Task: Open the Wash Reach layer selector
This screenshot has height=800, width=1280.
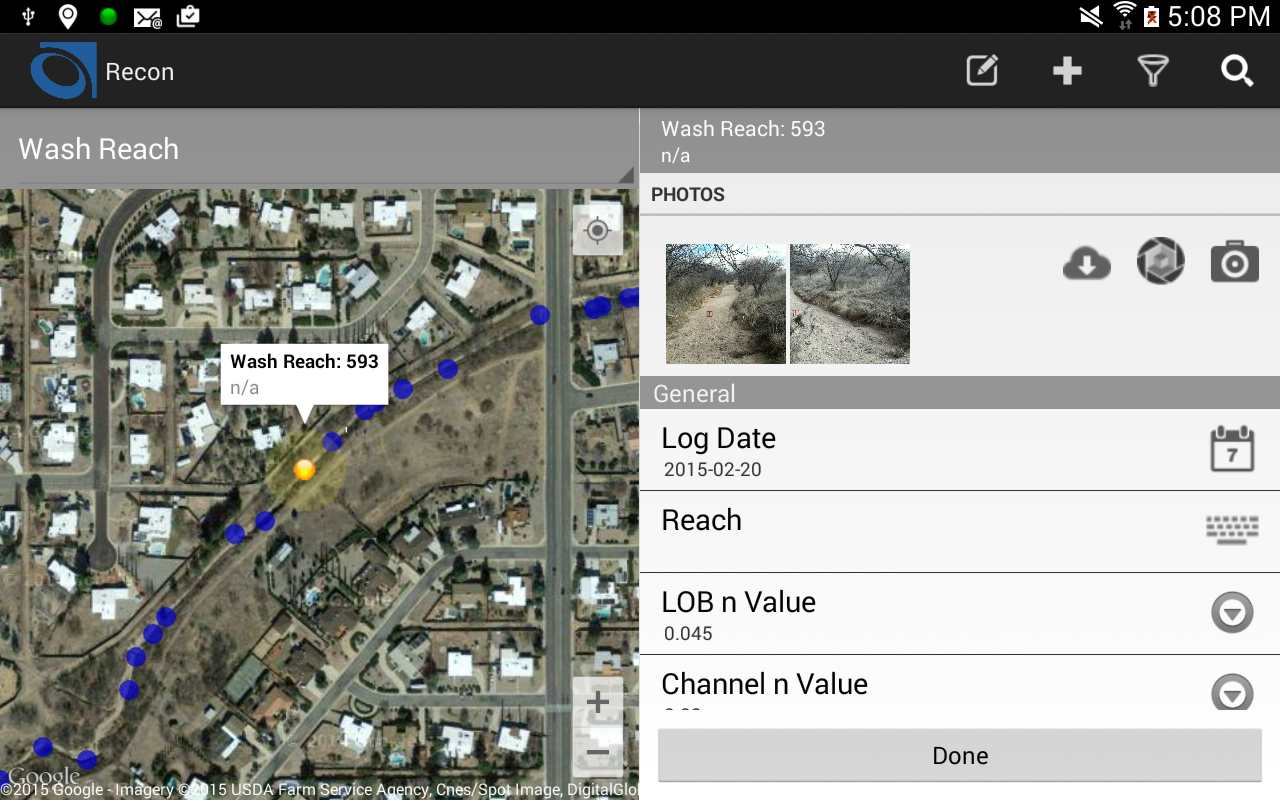Action: [x=319, y=149]
